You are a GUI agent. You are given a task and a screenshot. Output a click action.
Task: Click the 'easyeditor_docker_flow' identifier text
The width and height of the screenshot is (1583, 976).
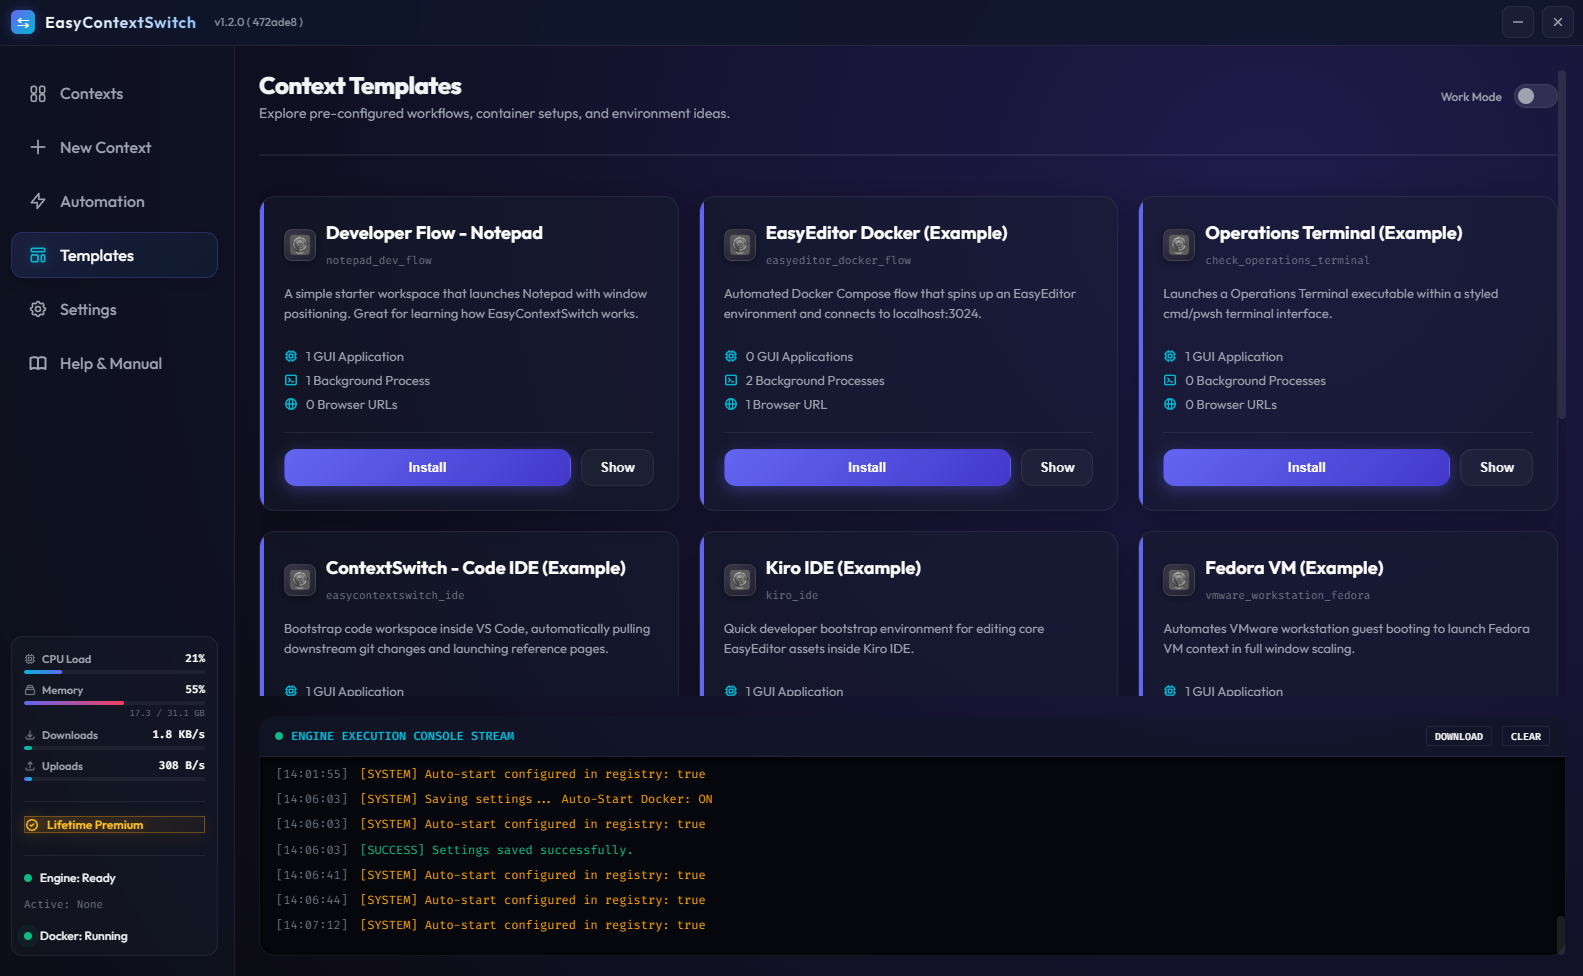tap(839, 261)
